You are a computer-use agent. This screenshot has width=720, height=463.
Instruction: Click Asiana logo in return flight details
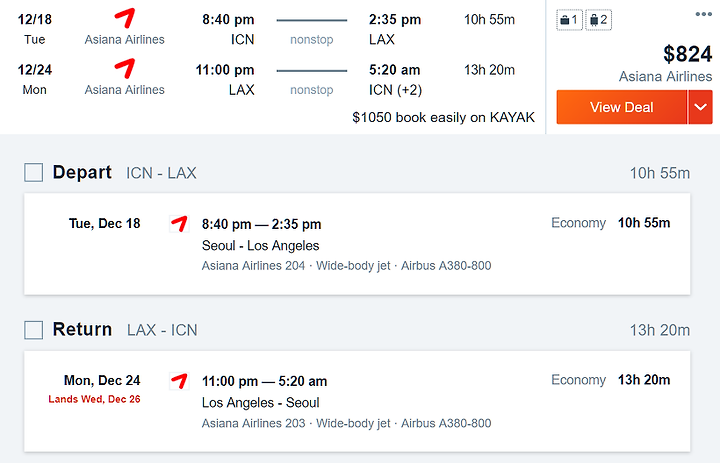(179, 381)
